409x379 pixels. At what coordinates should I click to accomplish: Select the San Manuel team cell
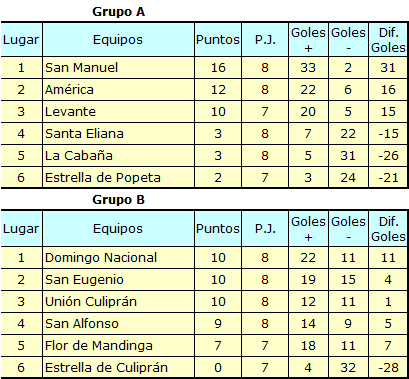pos(118,68)
